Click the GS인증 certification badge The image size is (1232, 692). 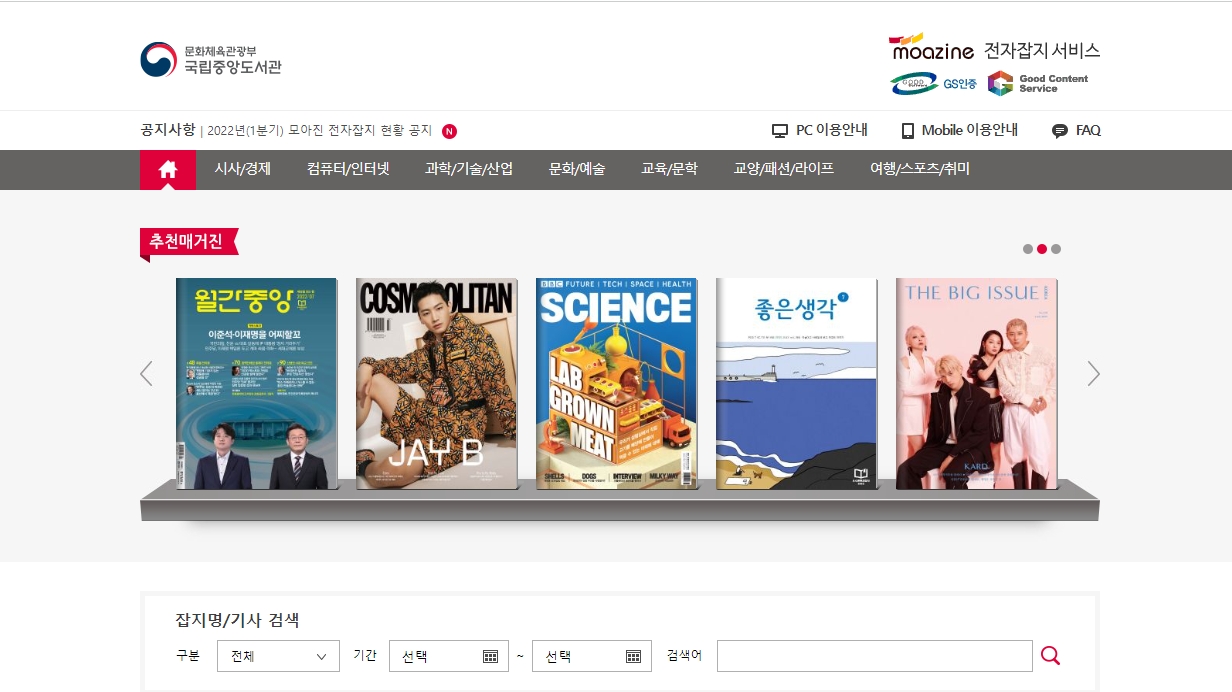pyautogui.click(x=934, y=84)
